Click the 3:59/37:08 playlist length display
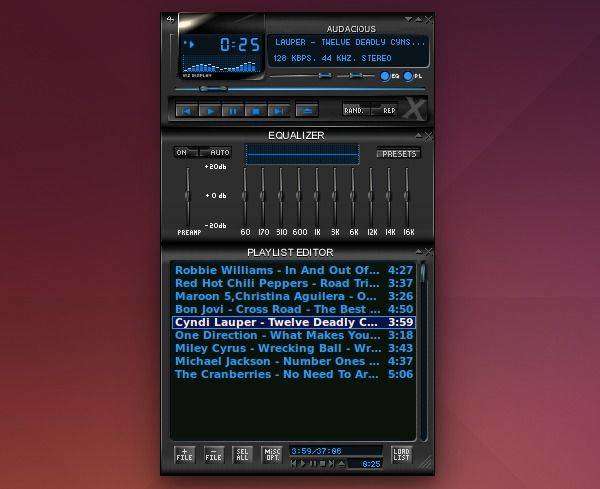The image size is (600, 489). pyautogui.click(x=336, y=451)
